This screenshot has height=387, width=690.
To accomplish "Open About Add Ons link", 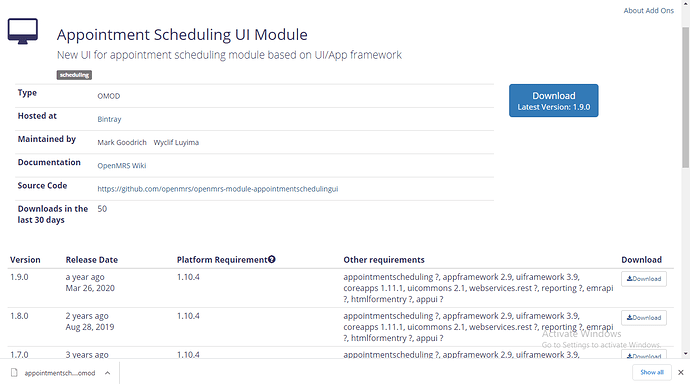I will [x=648, y=11].
